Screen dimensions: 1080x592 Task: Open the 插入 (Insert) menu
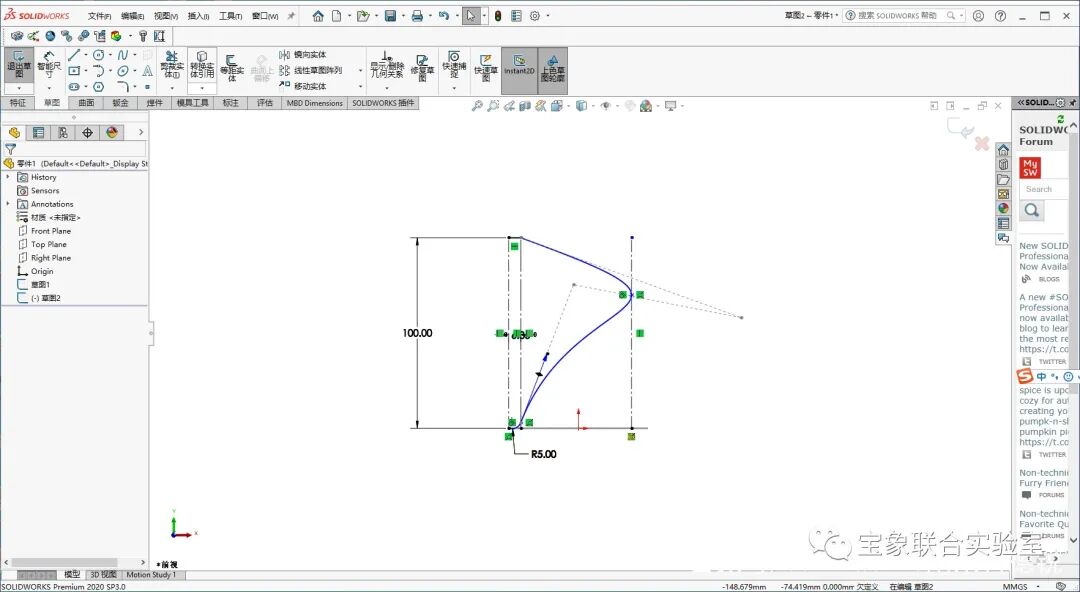click(198, 16)
